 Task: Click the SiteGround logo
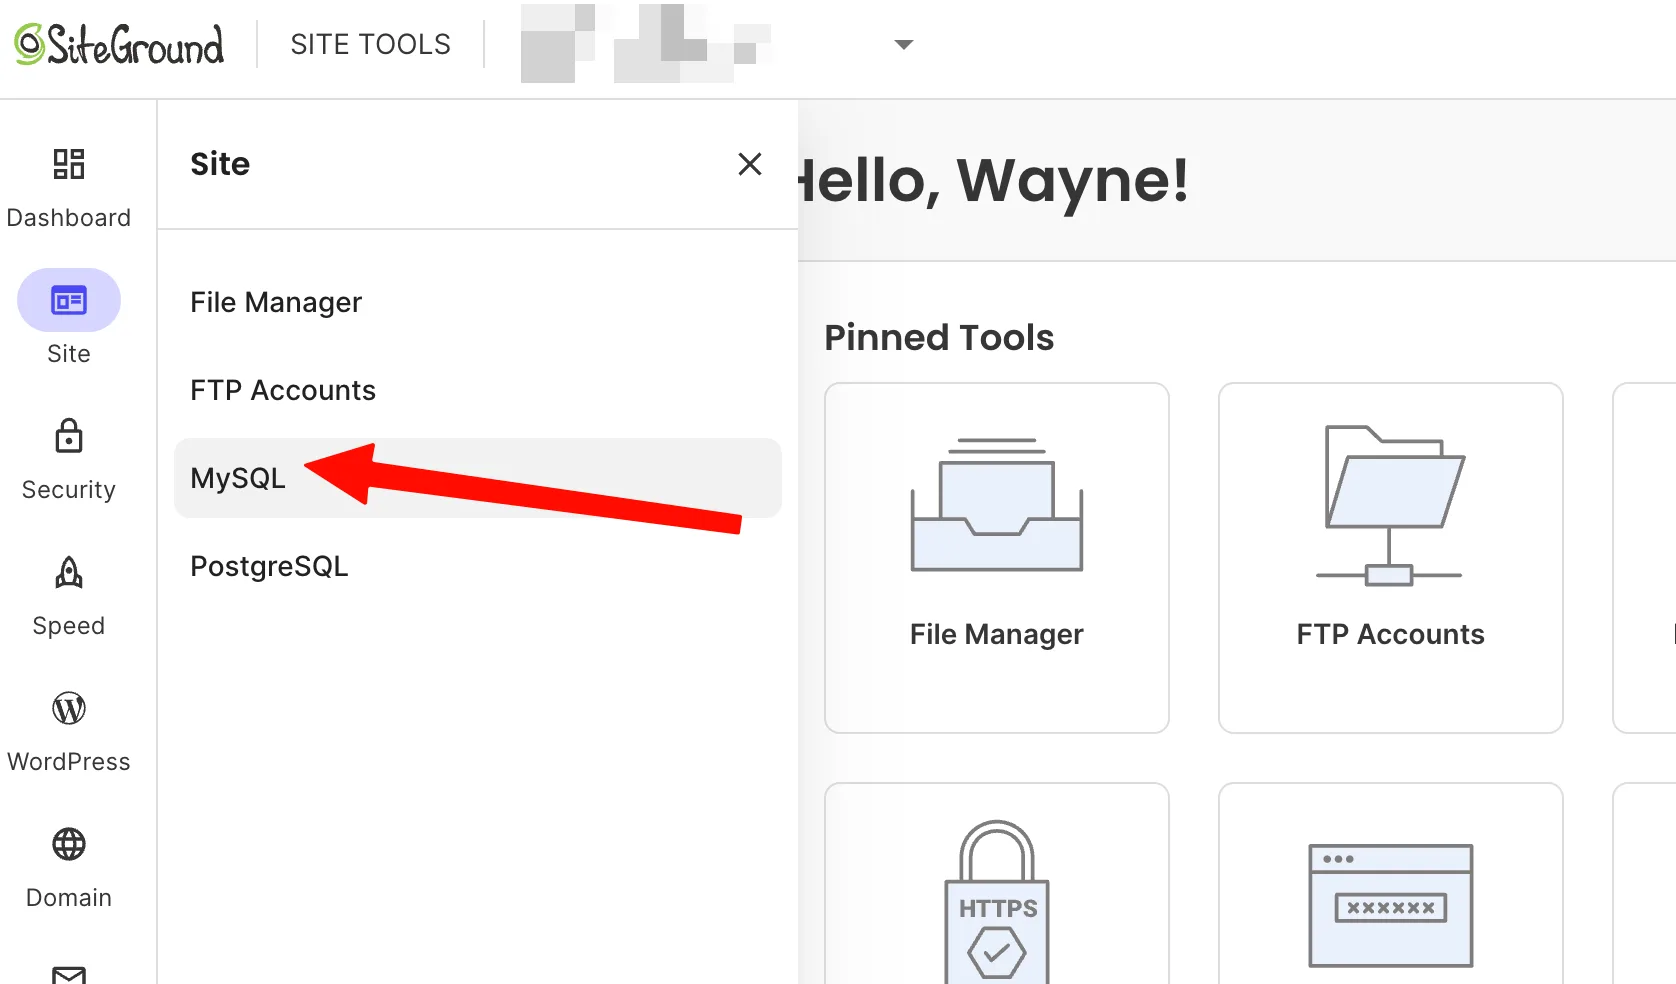tap(119, 45)
